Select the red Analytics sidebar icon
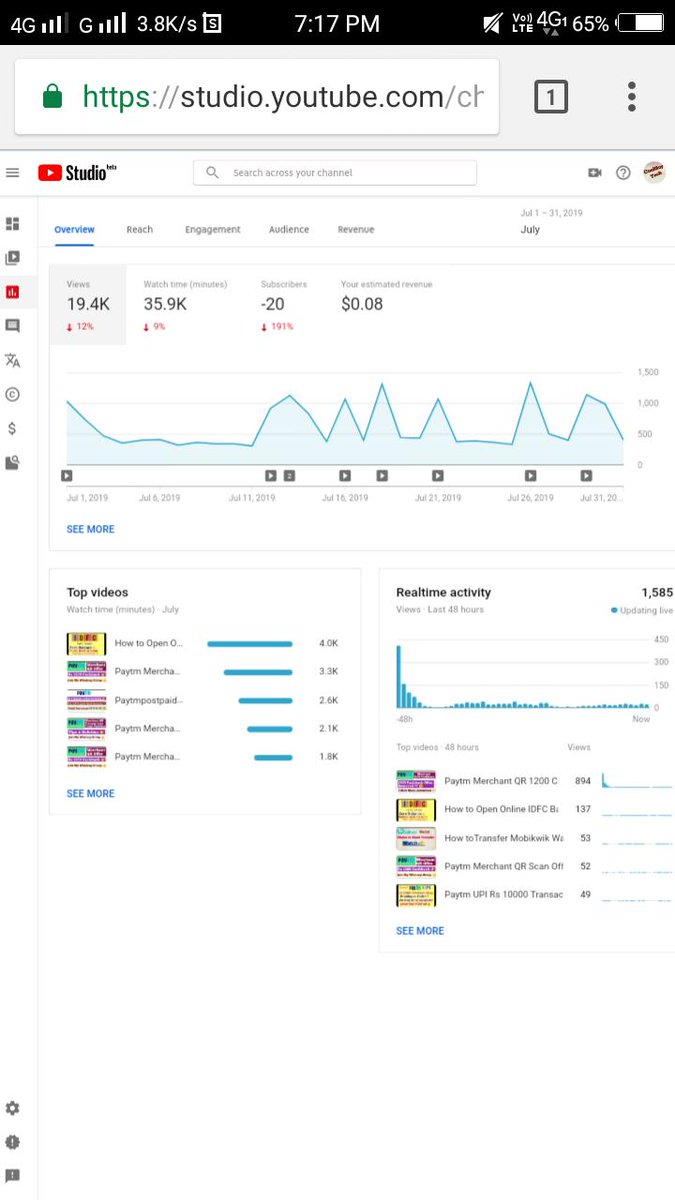675x1200 pixels. coord(12,292)
